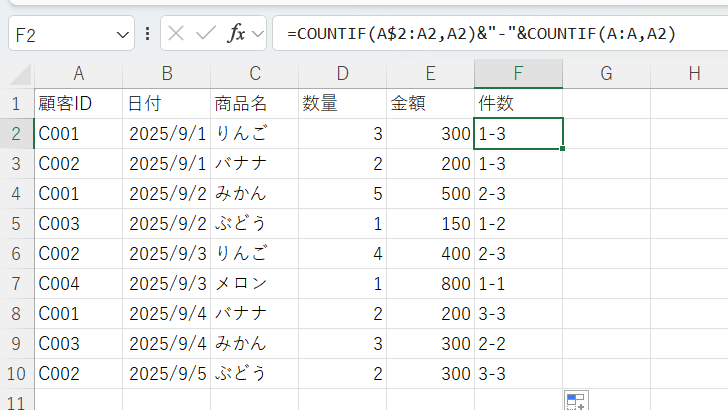Click the Cancel (X) formula button
728x410 pixels.
click(x=176, y=33)
